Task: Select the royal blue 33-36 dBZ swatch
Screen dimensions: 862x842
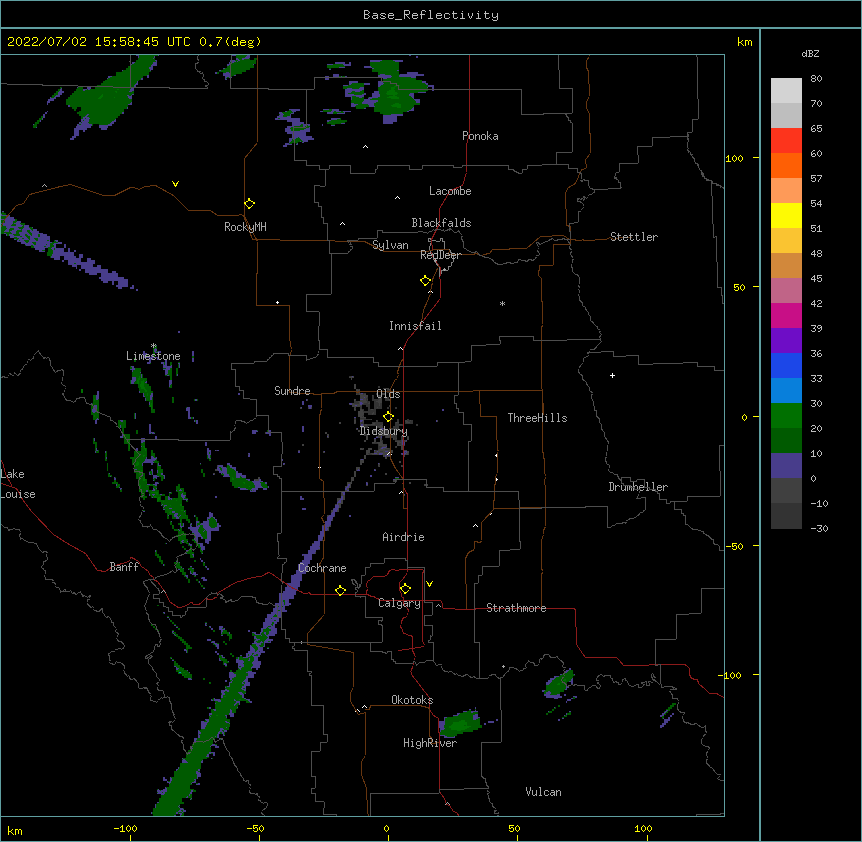Action: click(x=786, y=365)
